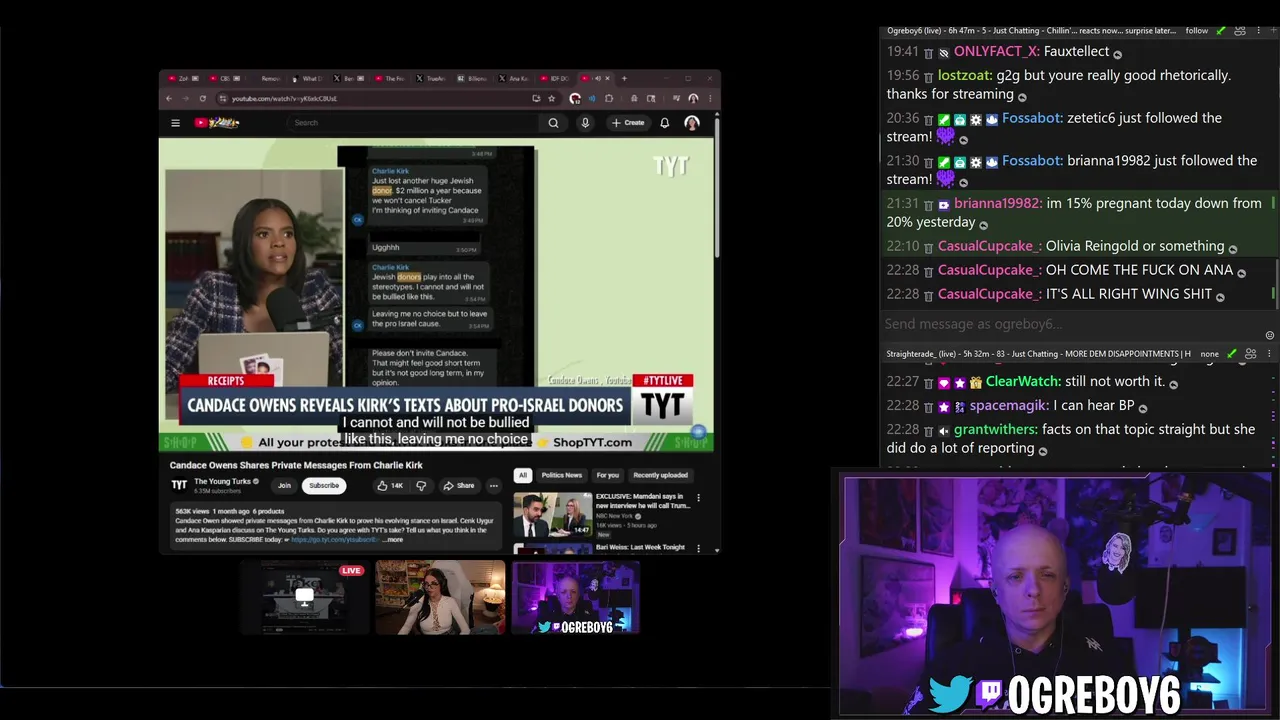Open the Ogreboy6 chat three-dot menu
The height and width of the screenshot is (720, 1280).
(1258, 31)
